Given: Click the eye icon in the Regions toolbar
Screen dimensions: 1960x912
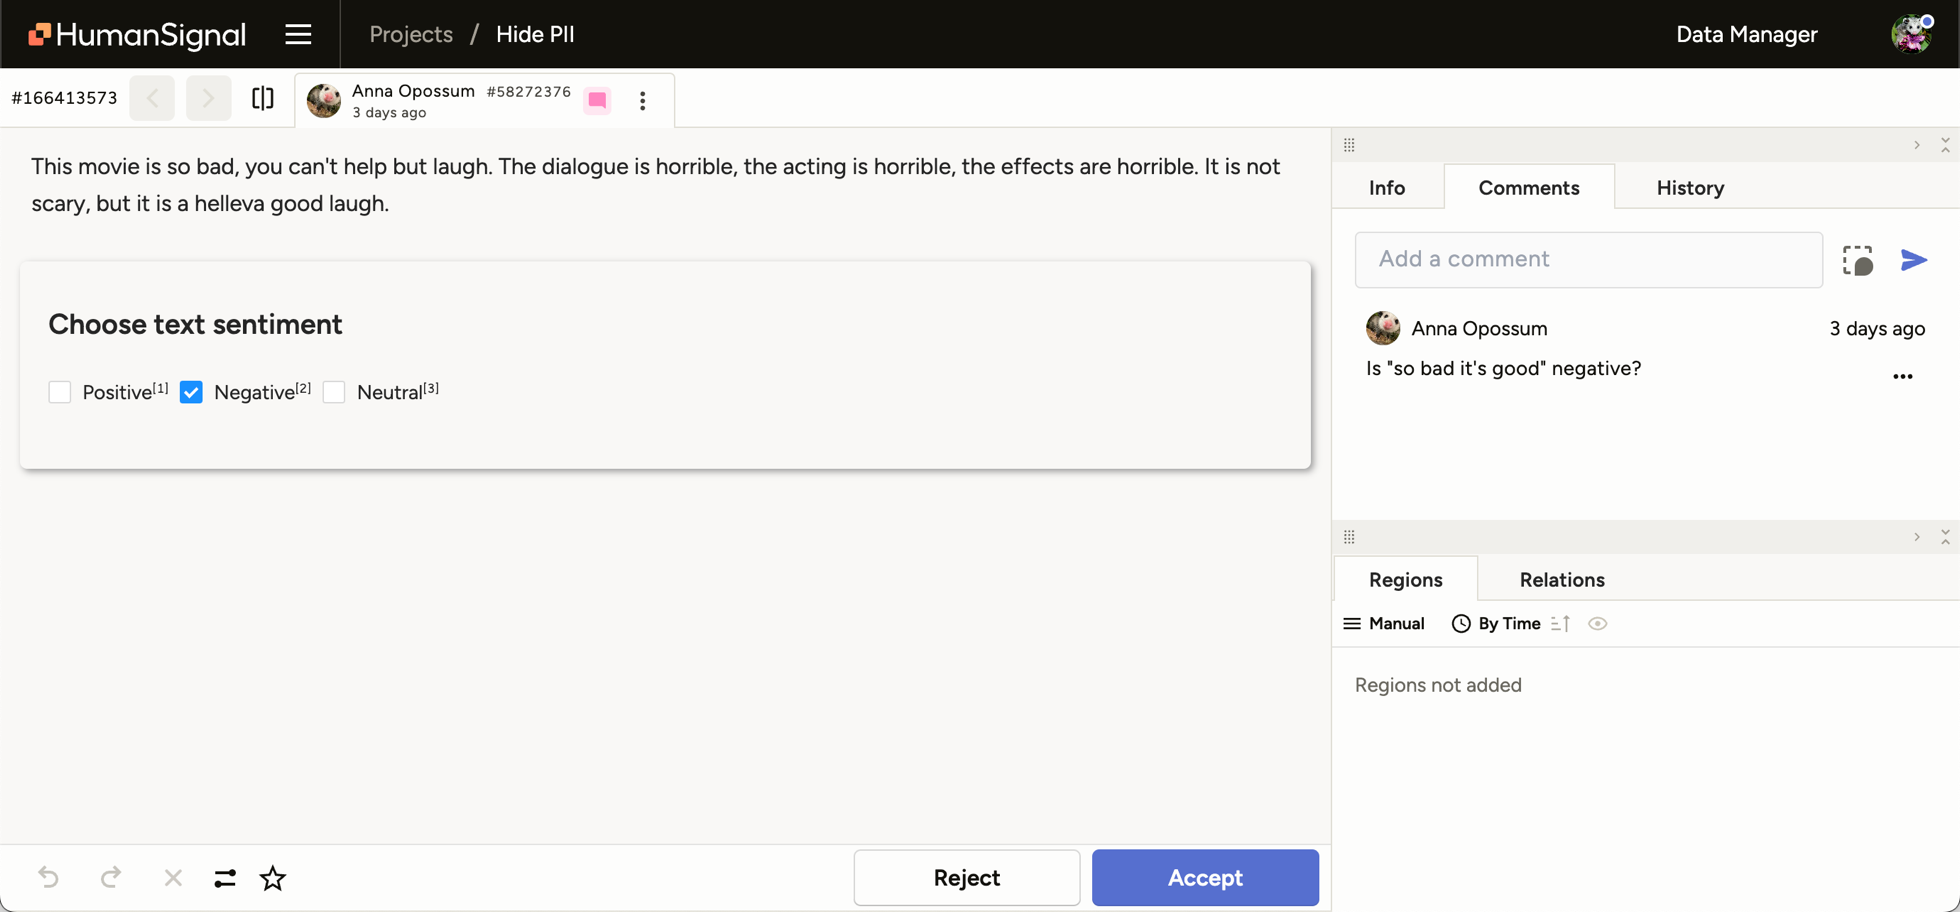Looking at the screenshot, I should (1598, 623).
